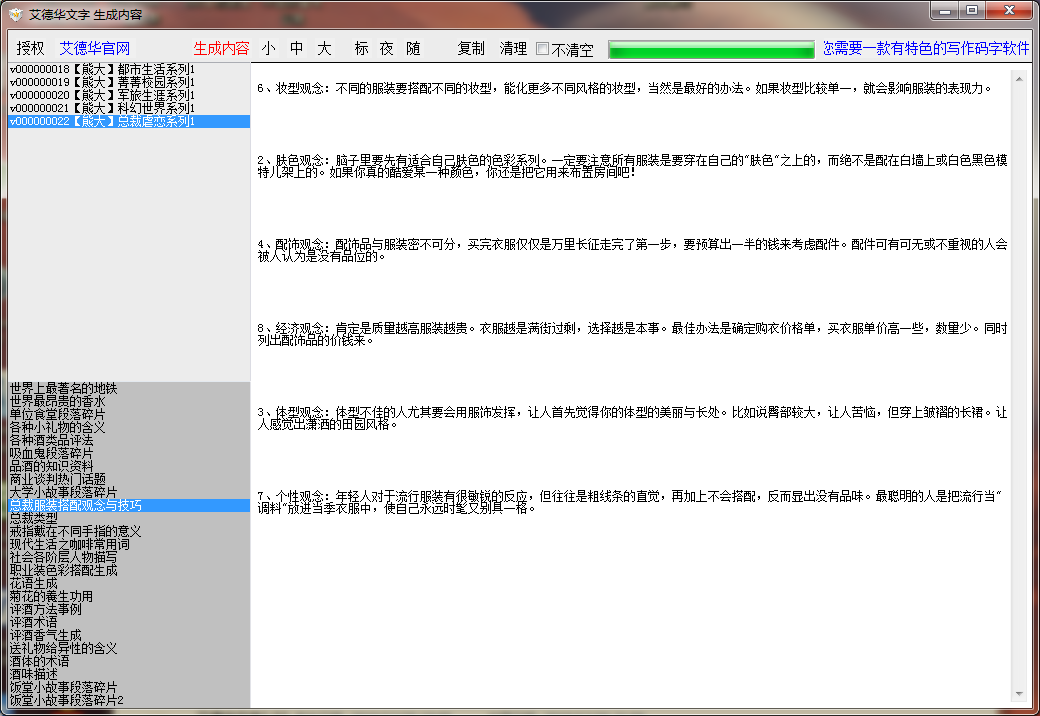This screenshot has width=1040, height=716.
Task: Select the 酒味描述 item
Action: (x=129, y=674)
